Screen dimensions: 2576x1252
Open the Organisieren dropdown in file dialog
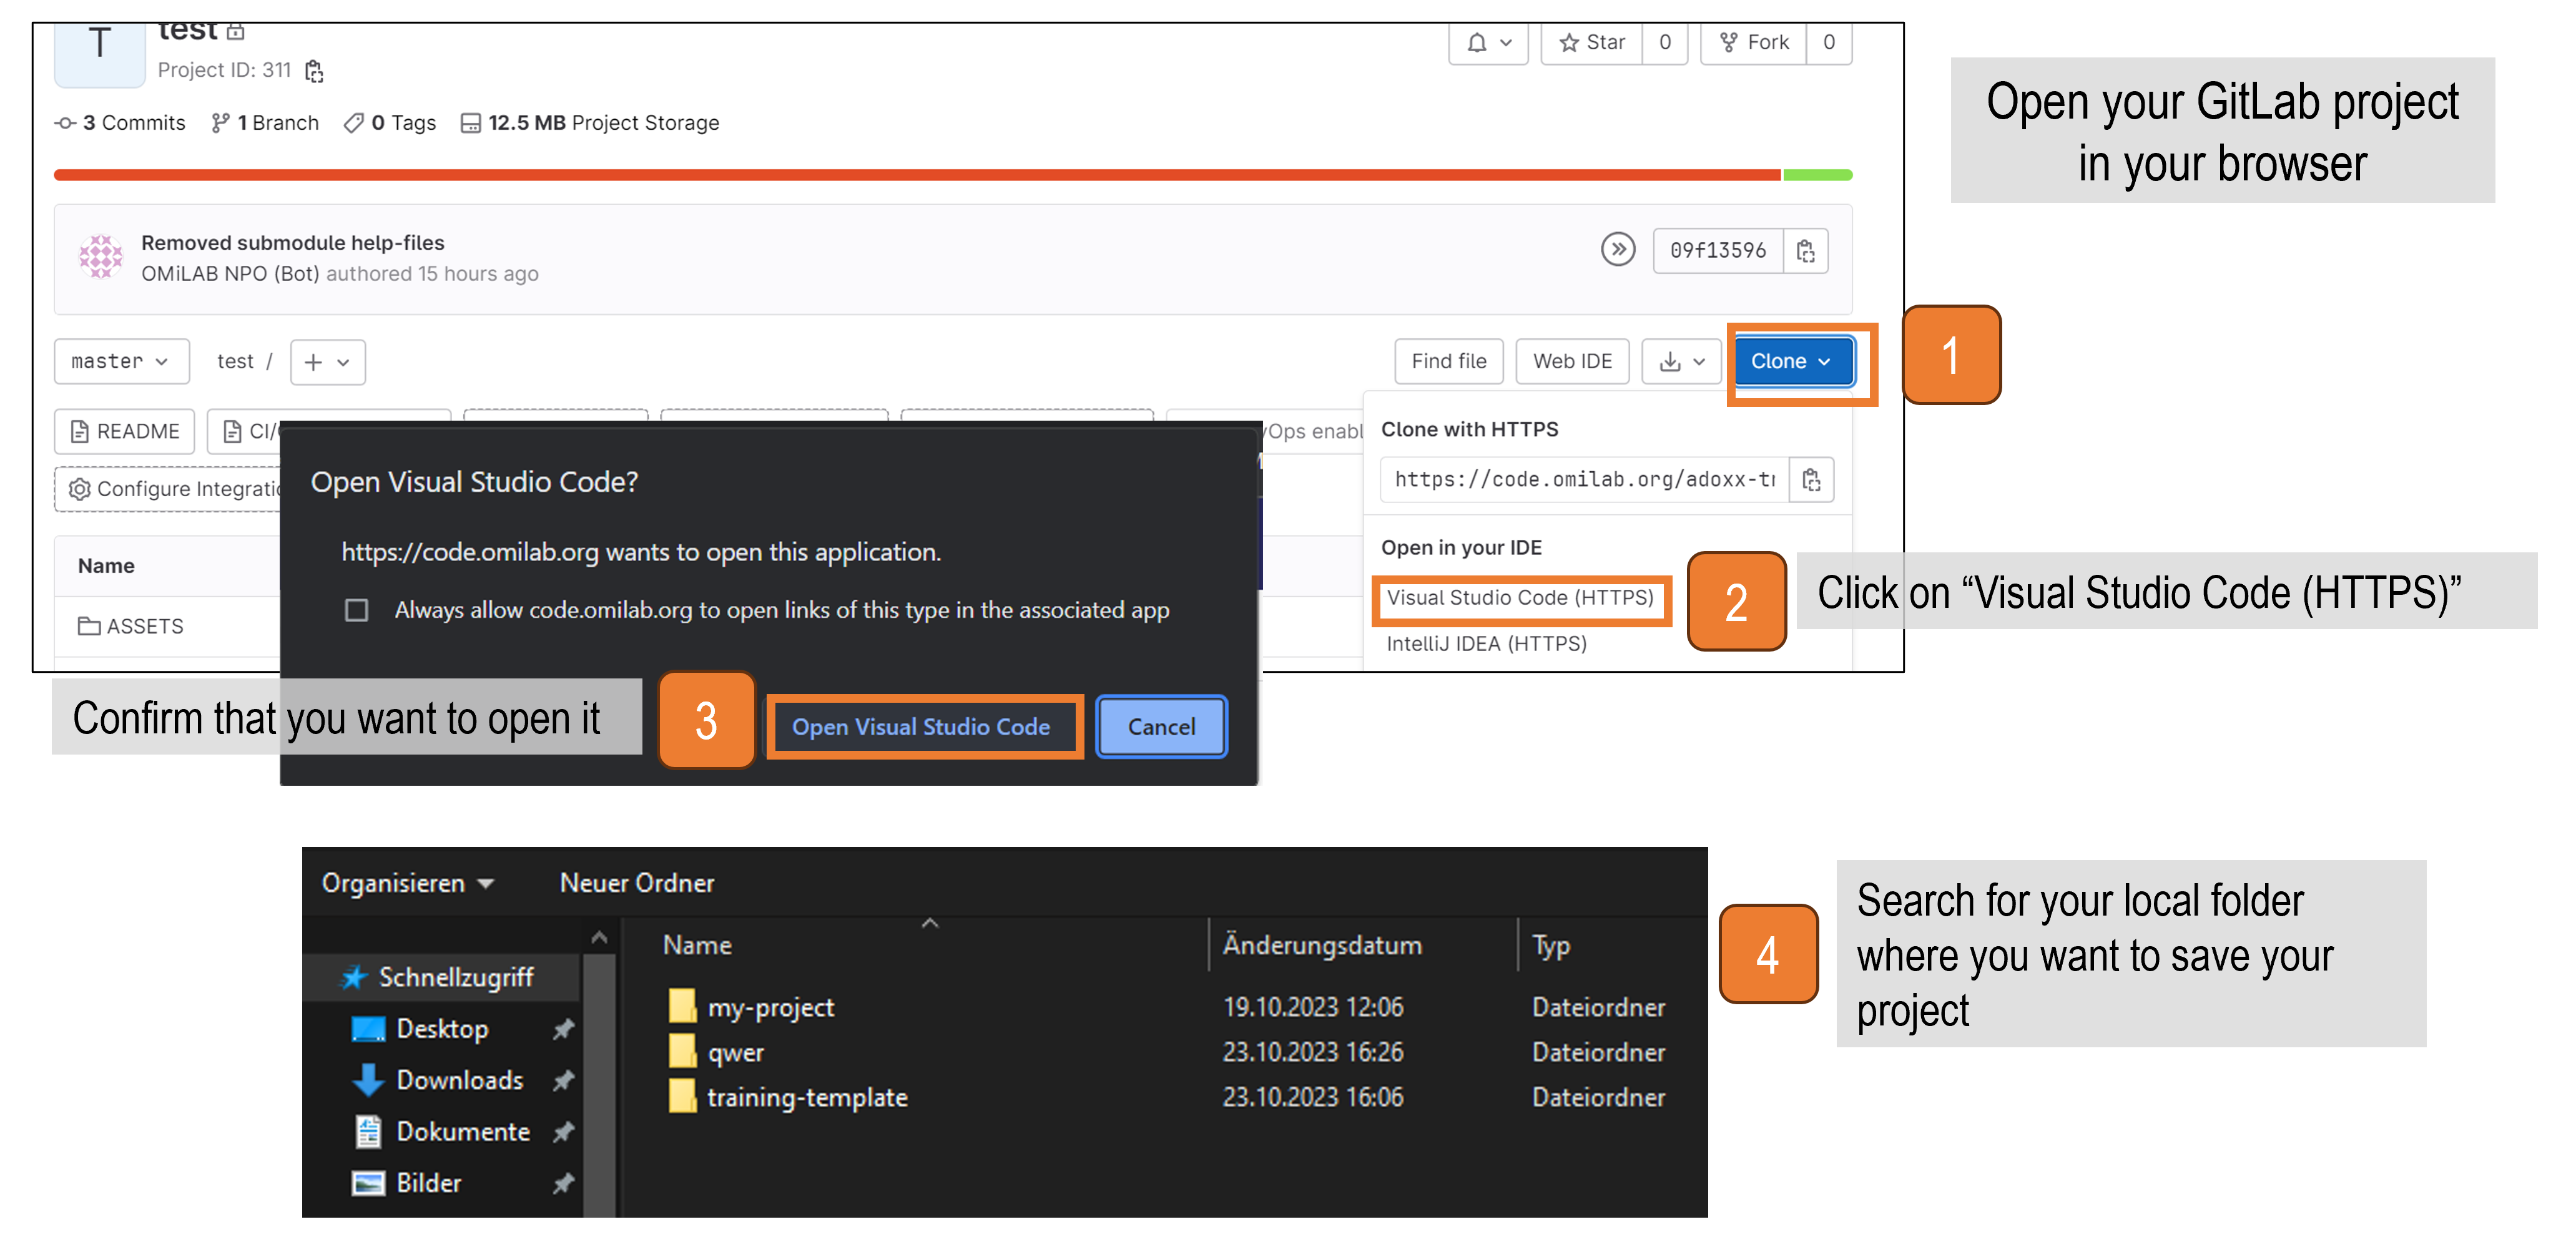[407, 883]
